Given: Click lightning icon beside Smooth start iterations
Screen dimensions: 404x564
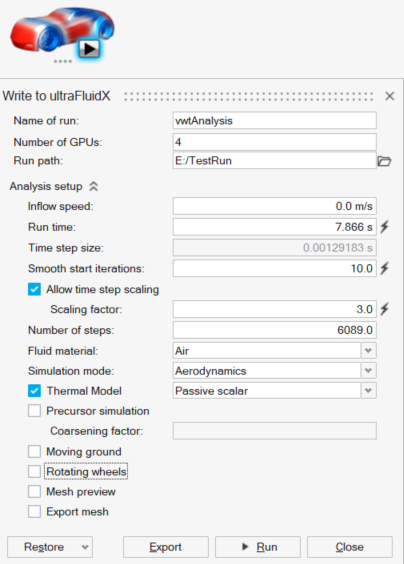Looking at the screenshot, I should coord(385,268).
